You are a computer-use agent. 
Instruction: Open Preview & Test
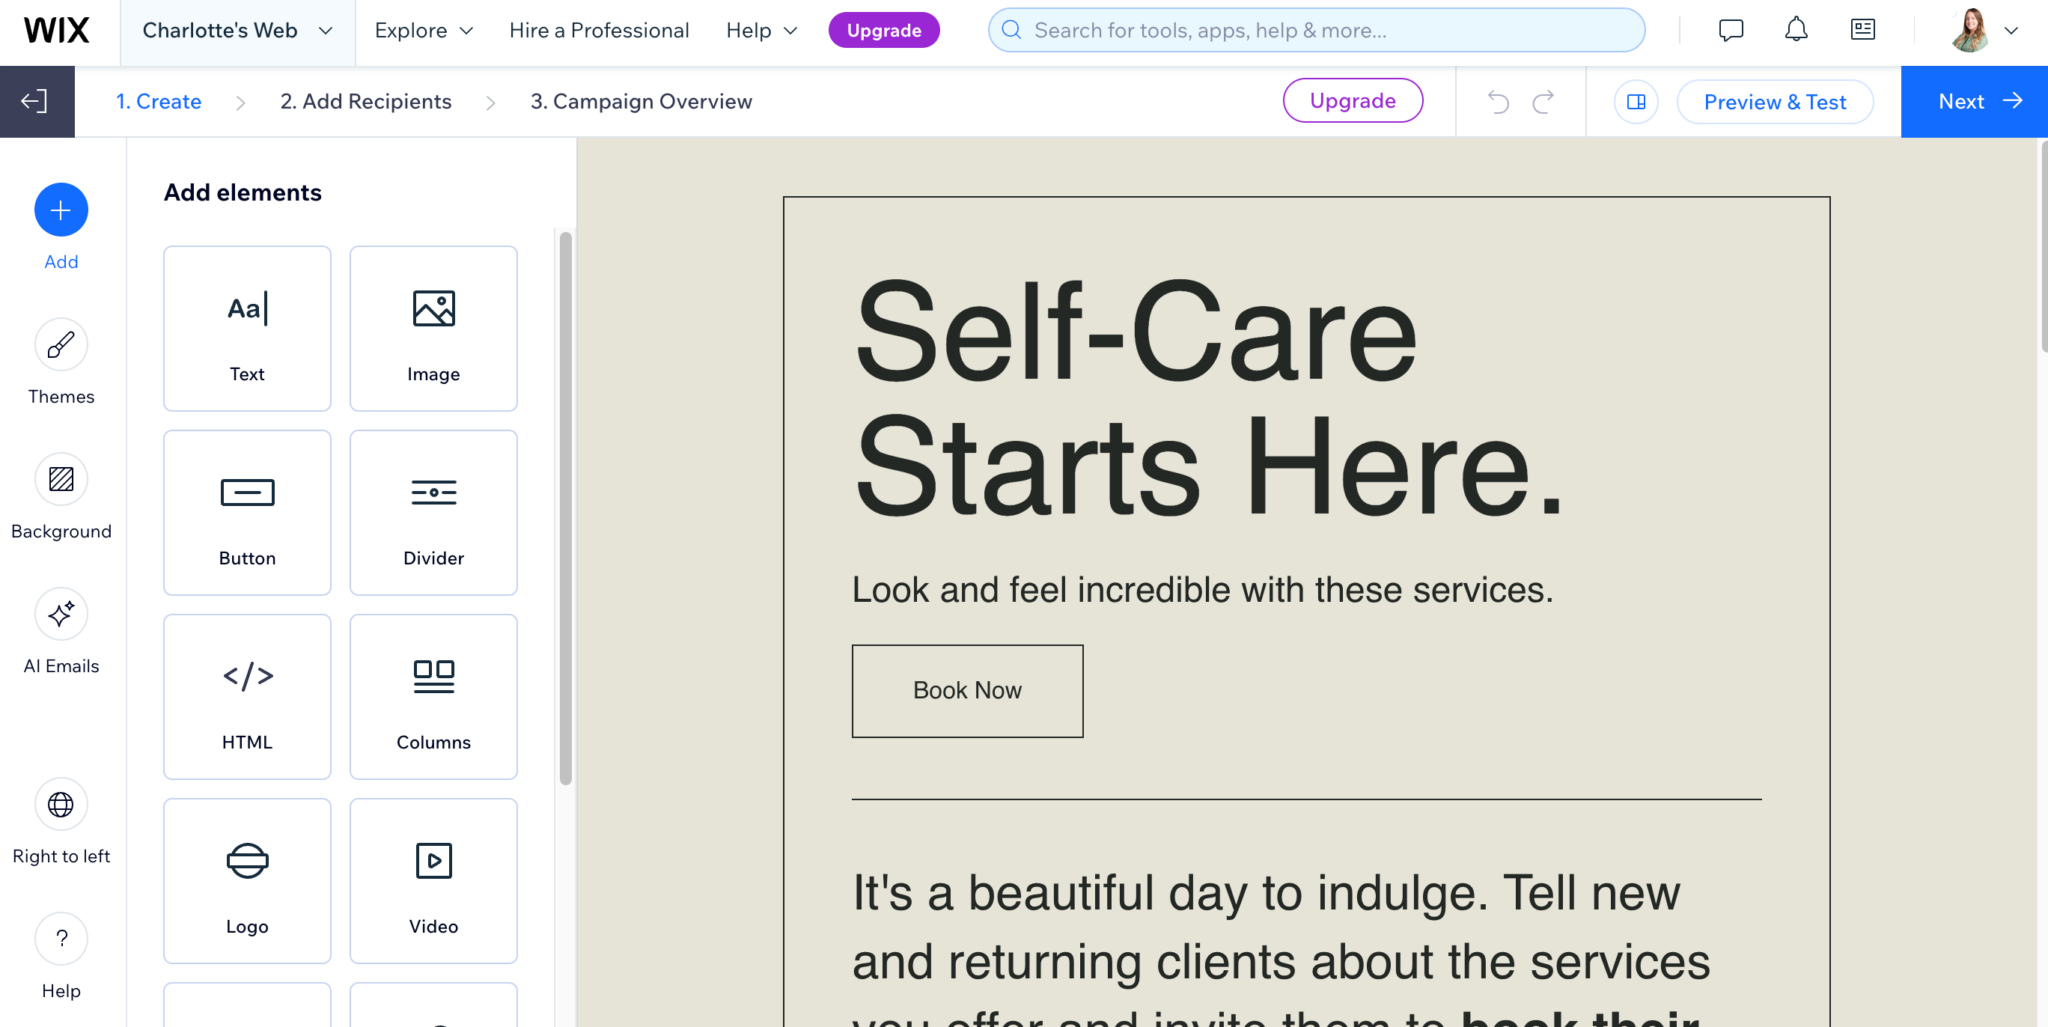1775,101
